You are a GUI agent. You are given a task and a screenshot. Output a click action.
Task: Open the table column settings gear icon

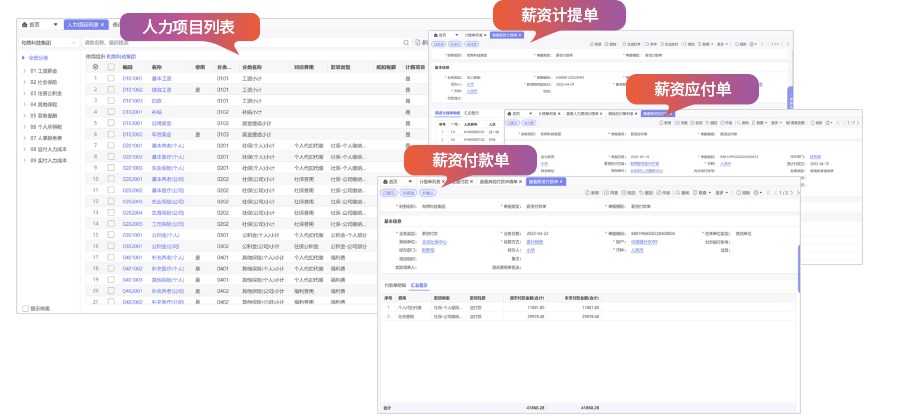pos(96,67)
